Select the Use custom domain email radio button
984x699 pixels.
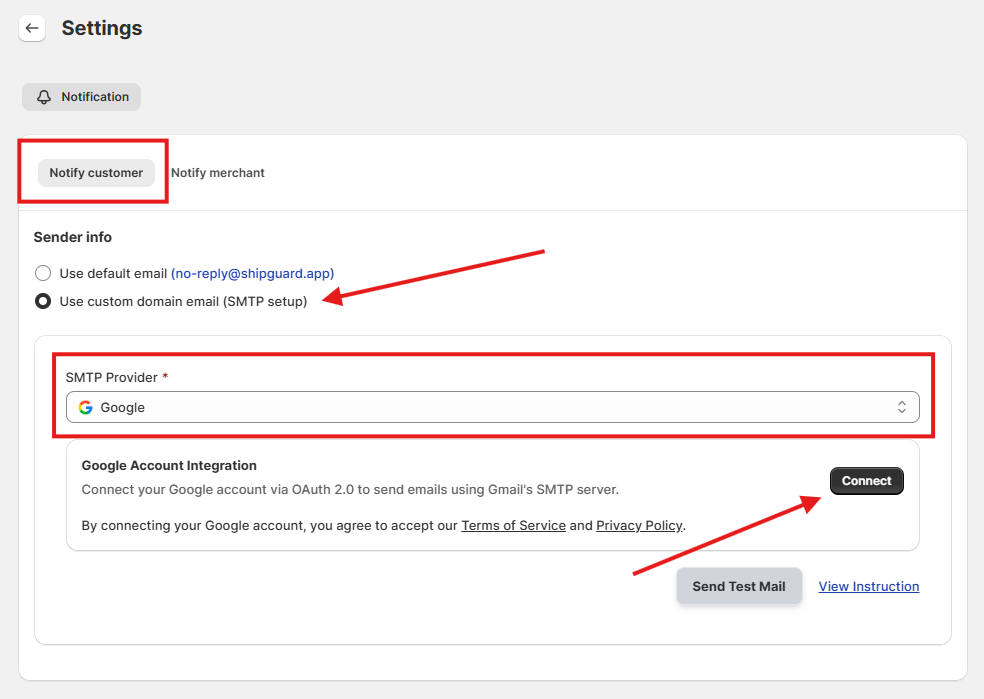pyautogui.click(x=43, y=301)
